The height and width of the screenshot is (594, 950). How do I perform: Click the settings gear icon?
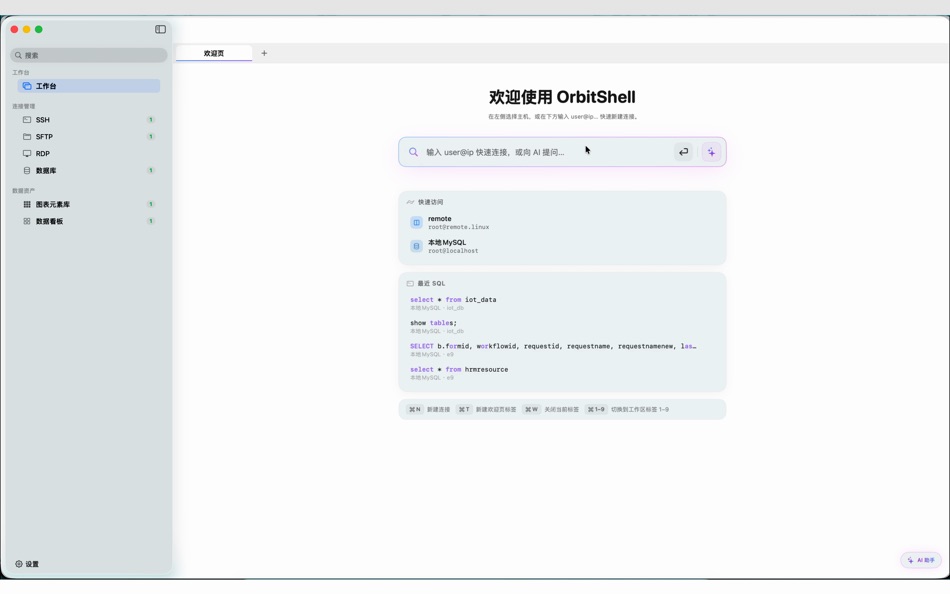pyautogui.click(x=19, y=564)
